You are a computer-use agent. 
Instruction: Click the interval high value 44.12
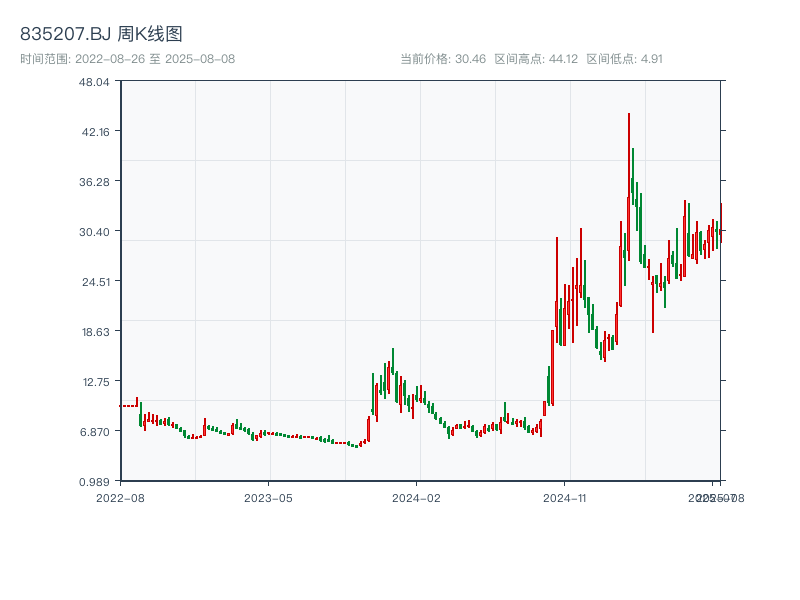[563, 59]
